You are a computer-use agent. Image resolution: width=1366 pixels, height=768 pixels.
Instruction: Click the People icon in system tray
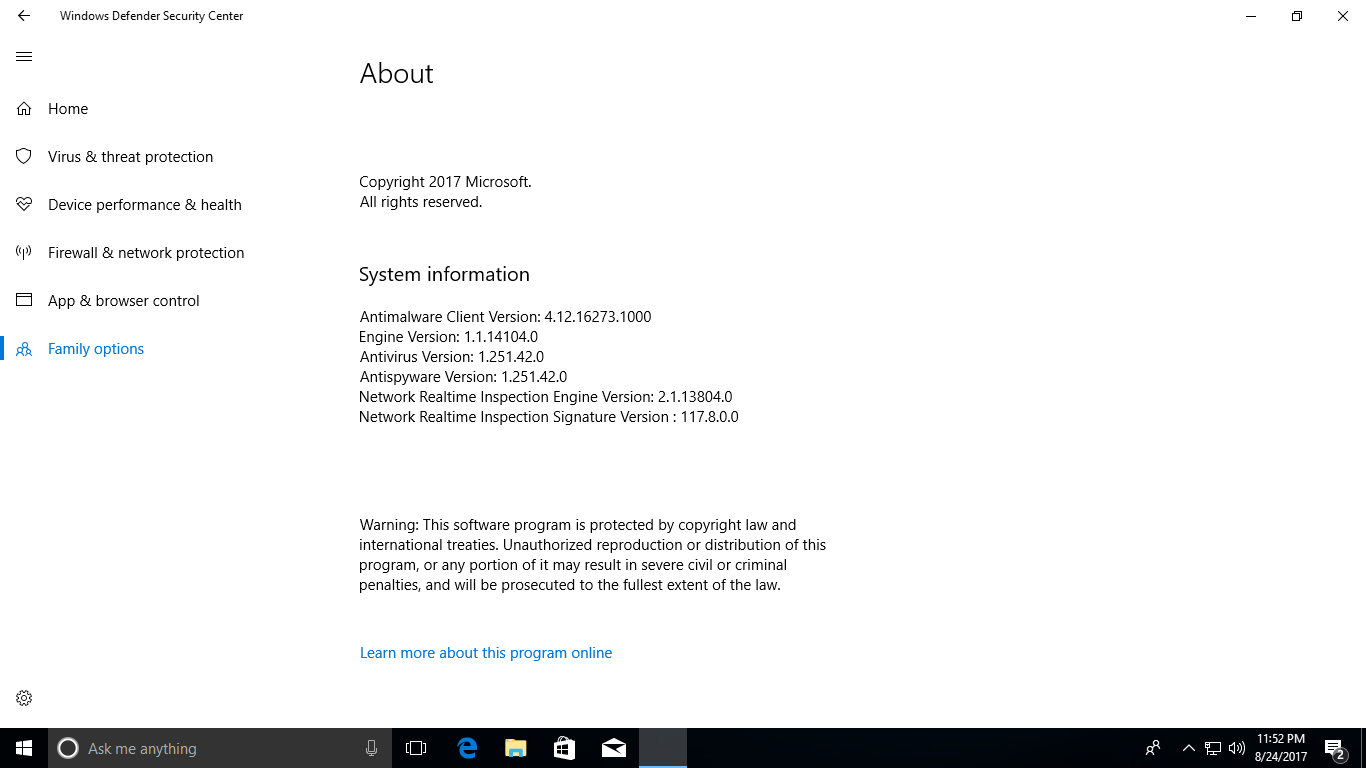(x=1153, y=748)
